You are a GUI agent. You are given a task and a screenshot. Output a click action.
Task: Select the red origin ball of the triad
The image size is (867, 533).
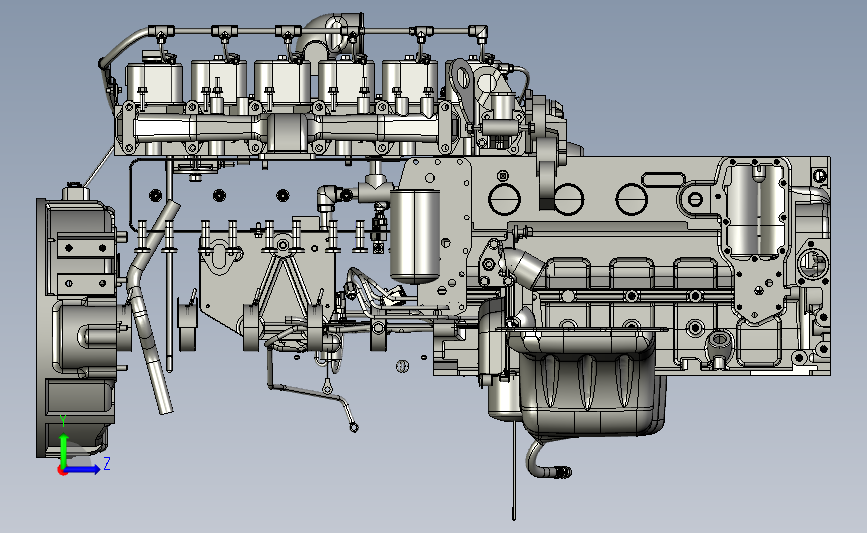62,471
